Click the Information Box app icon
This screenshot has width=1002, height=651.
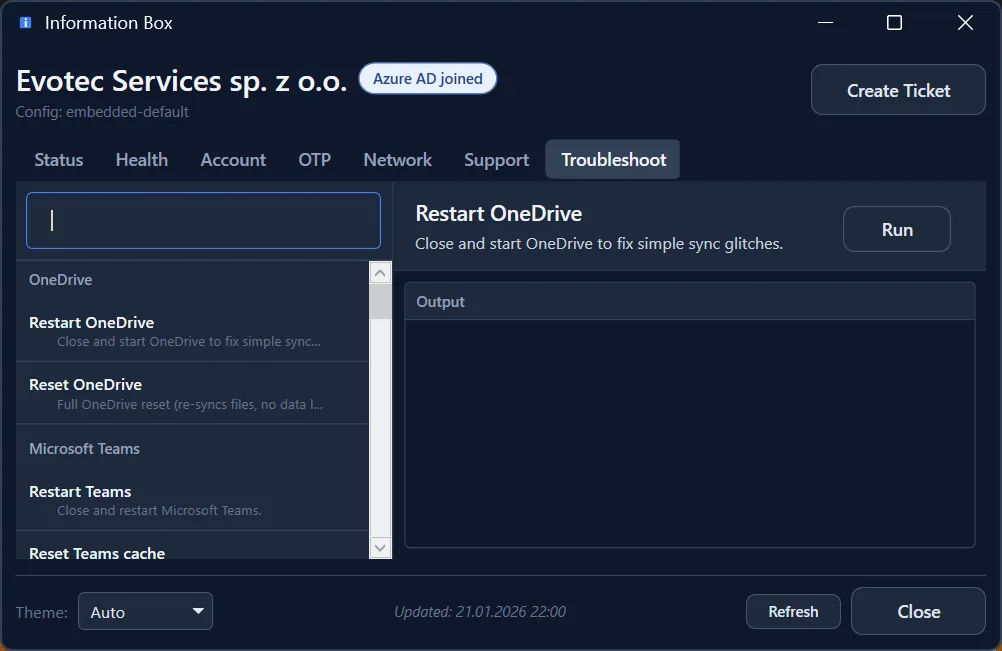pyautogui.click(x=26, y=23)
